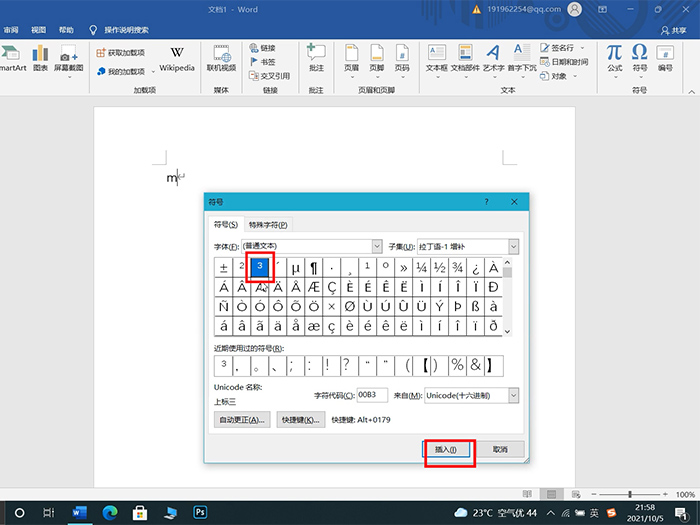
Task: Select the Æ symbol in the grid
Action: [313, 287]
